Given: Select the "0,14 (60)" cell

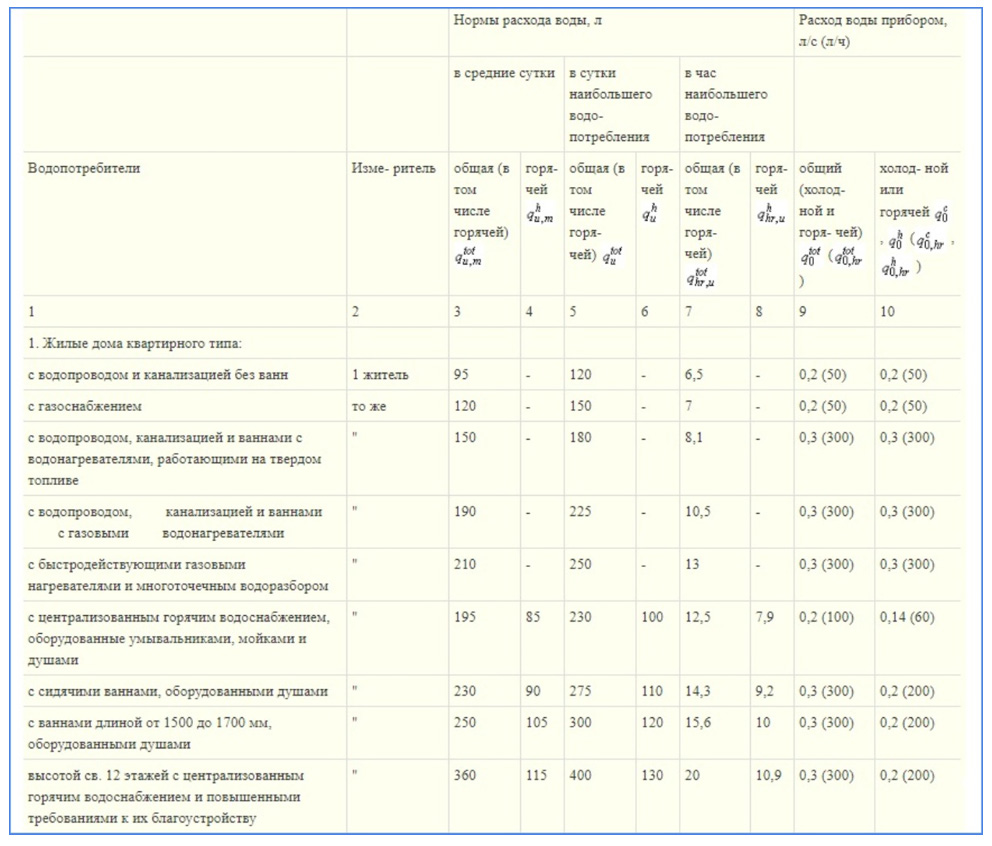Looking at the screenshot, I should 907,617.
